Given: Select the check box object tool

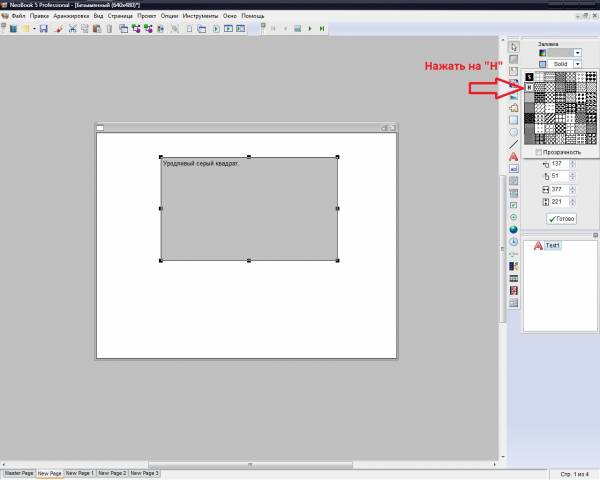Looking at the screenshot, I should tap(513, 205).
